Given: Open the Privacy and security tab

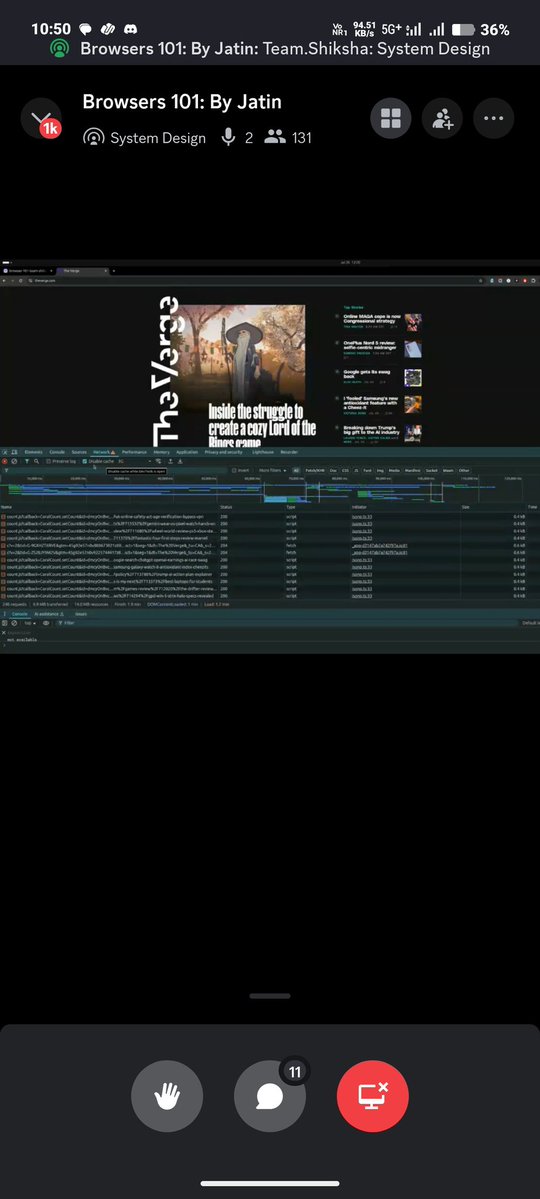Looking at the screenshot, I should pos(223,452).
